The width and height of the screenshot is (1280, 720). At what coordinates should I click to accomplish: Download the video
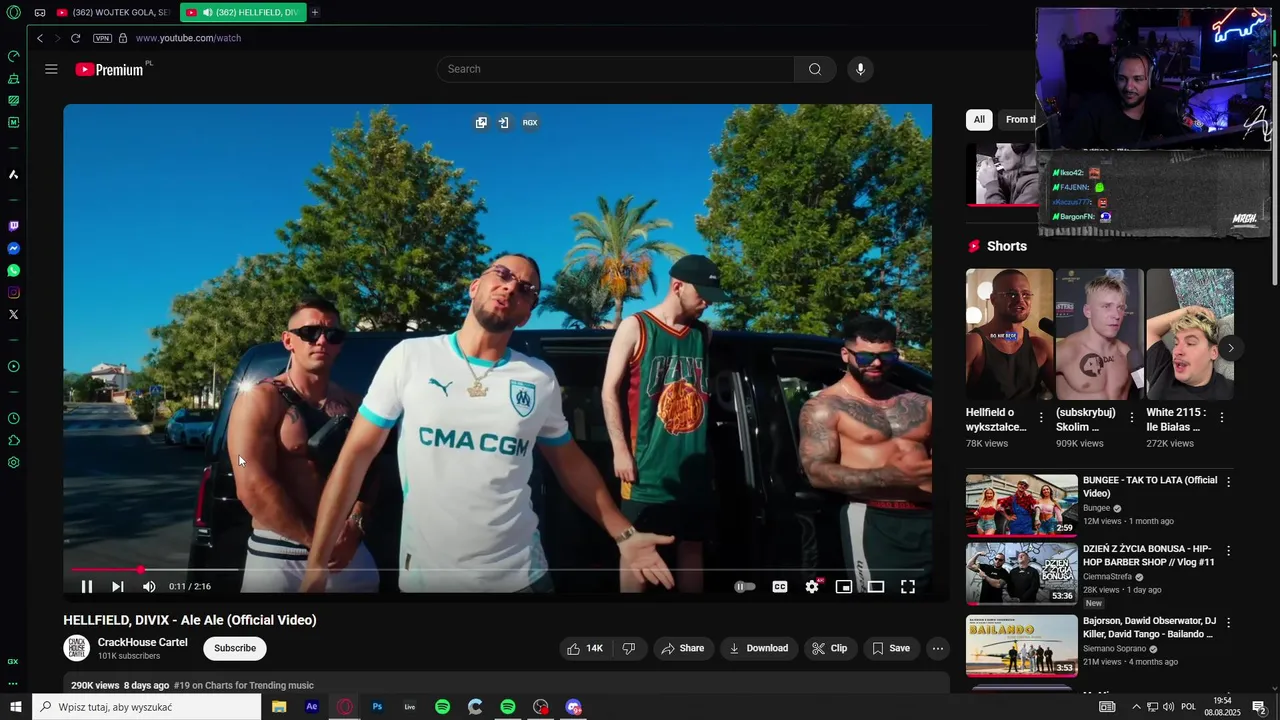click(x=758, y=648)
